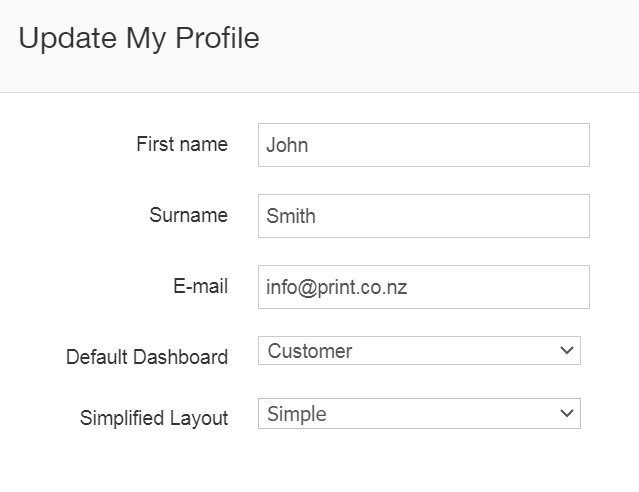Place cursor on "John" text

[287, 145]
